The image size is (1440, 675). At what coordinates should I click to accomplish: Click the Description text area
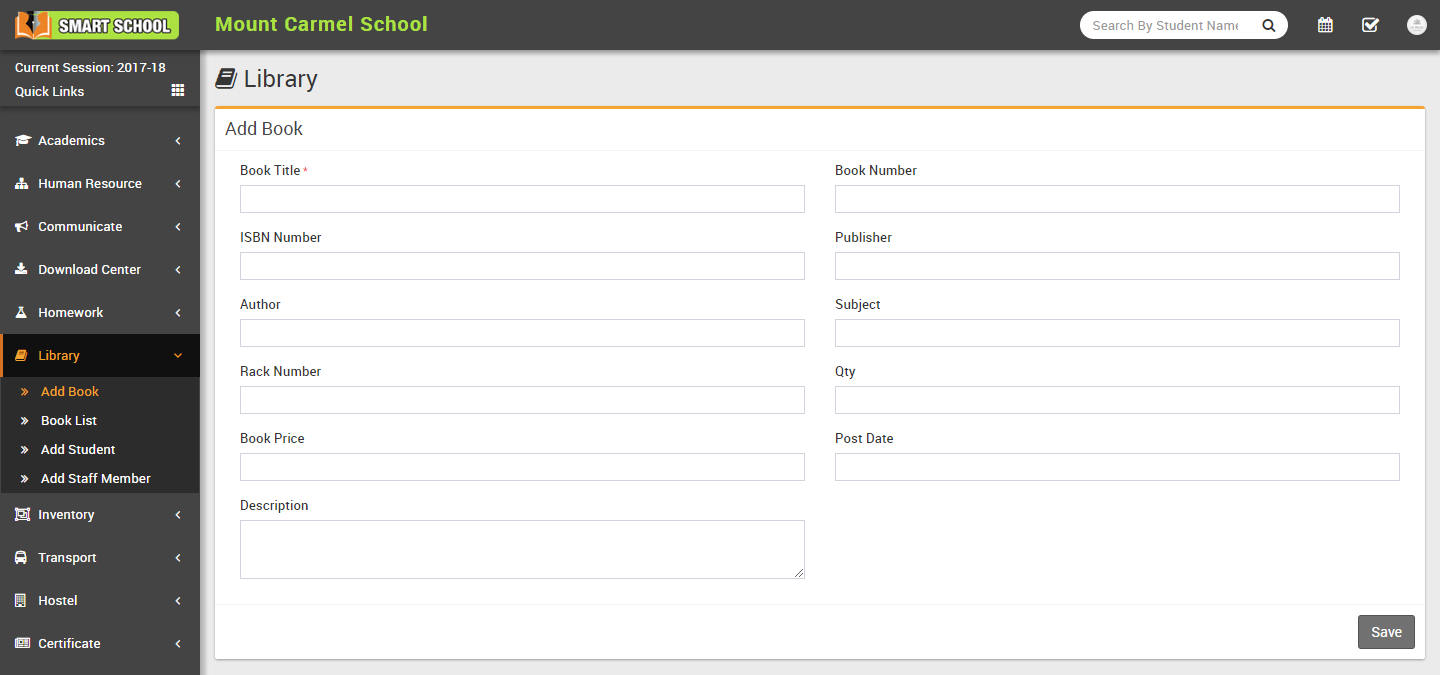(522, 549)
